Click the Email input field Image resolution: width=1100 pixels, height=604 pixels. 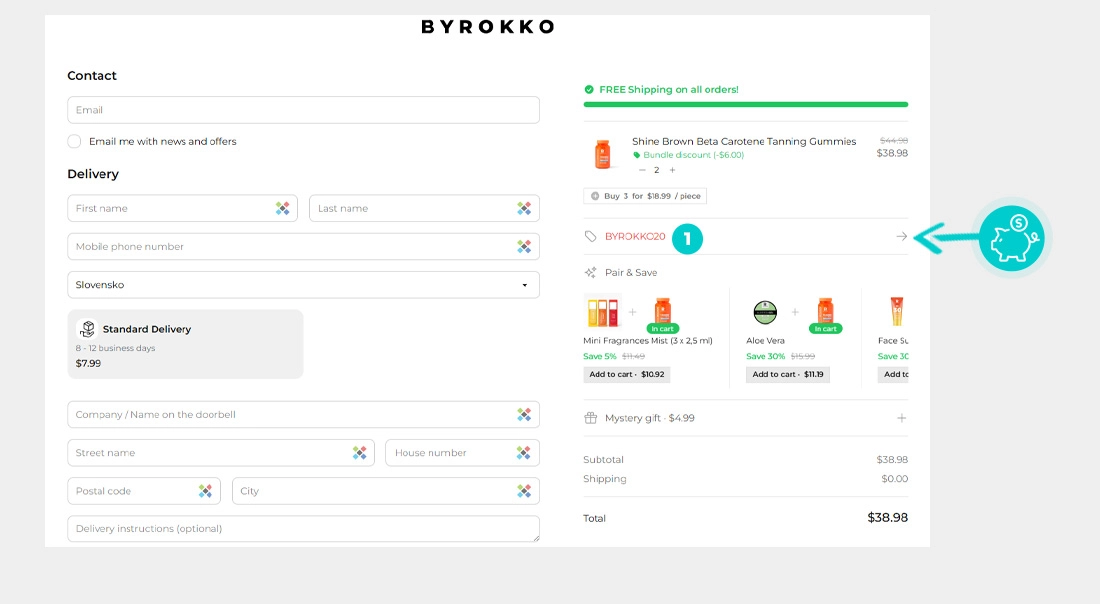[x=303, y=110]
